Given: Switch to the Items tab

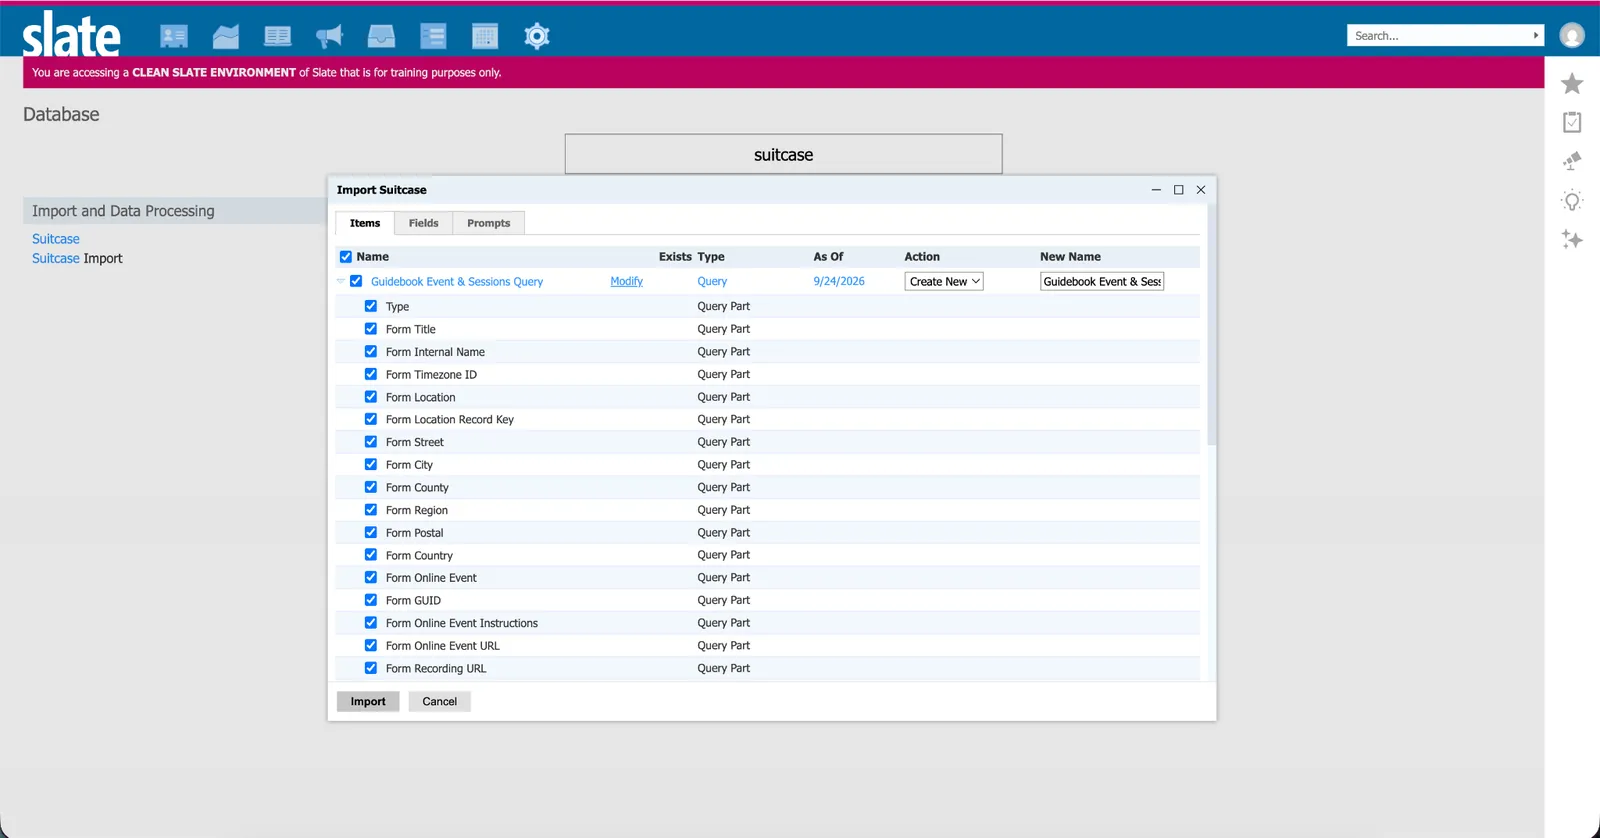Looking at the screenshot, I should (x=365, y=223).
